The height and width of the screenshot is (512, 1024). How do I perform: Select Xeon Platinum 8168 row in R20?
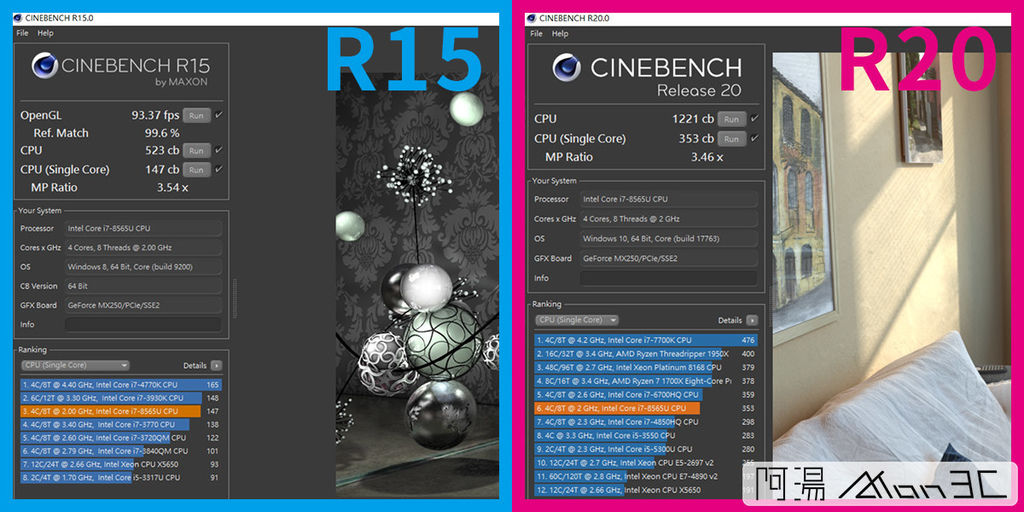647,368
